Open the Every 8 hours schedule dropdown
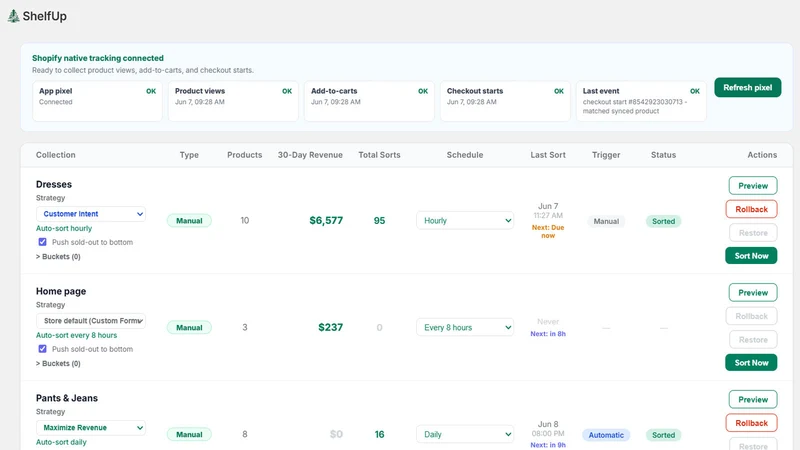Image resolution: width=800 pixels, height=450 pixels. coord(465,327)
